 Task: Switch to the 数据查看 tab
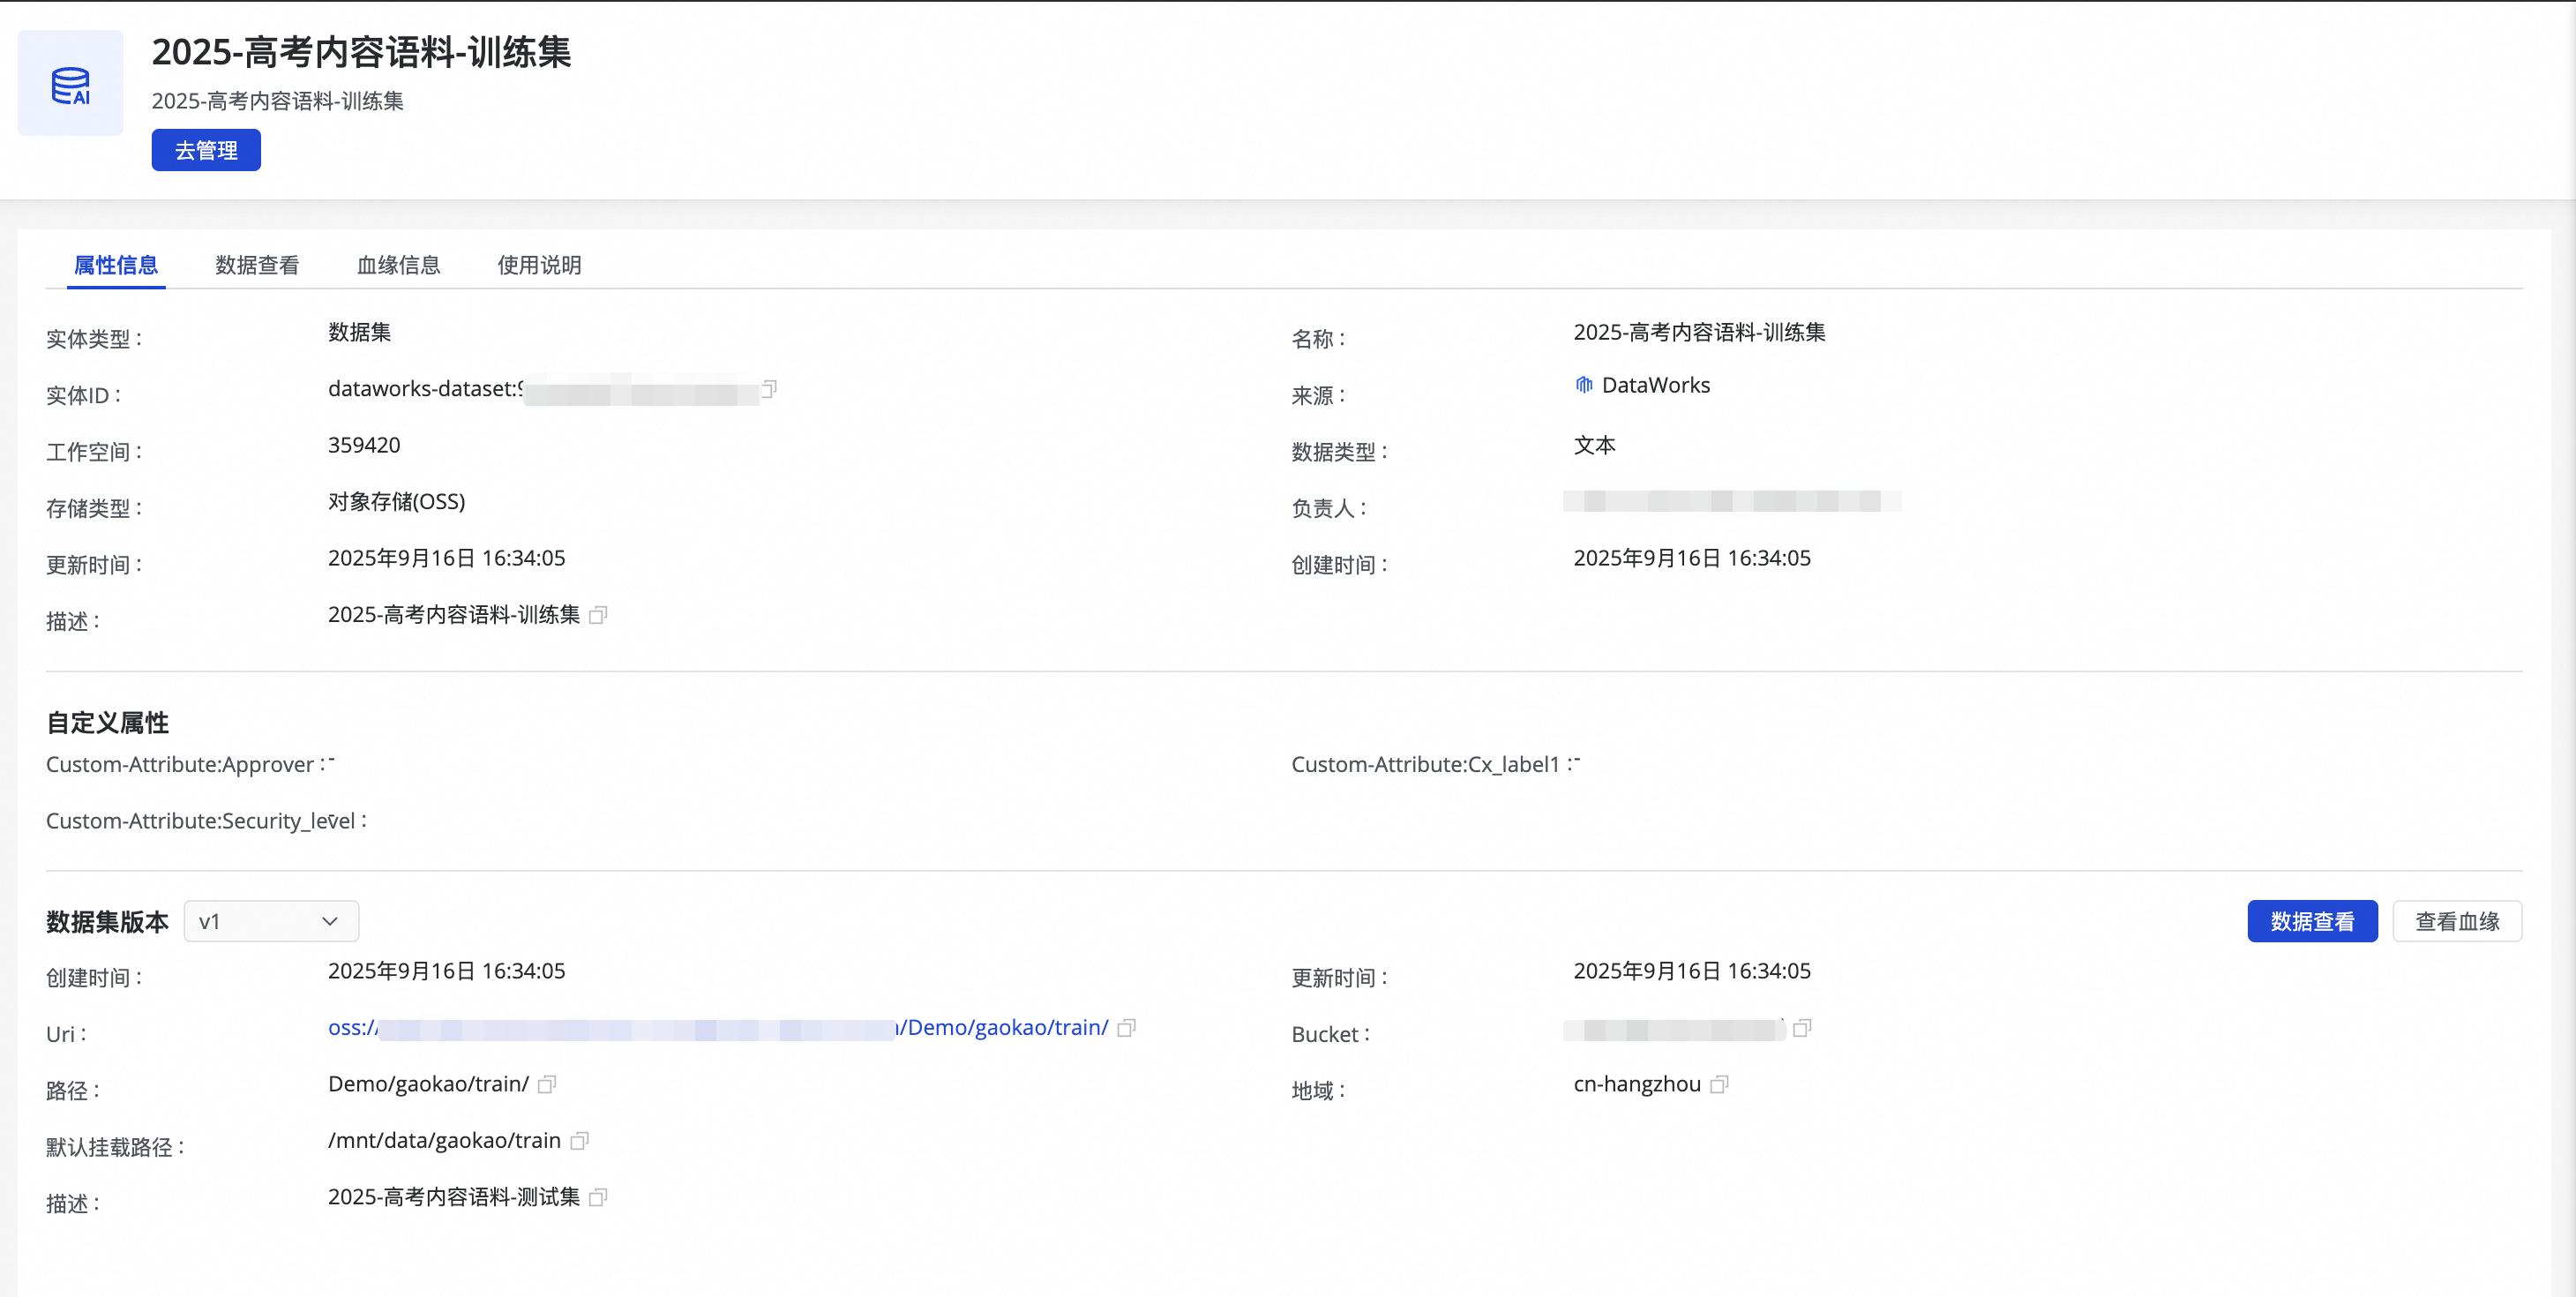point(257,265)
